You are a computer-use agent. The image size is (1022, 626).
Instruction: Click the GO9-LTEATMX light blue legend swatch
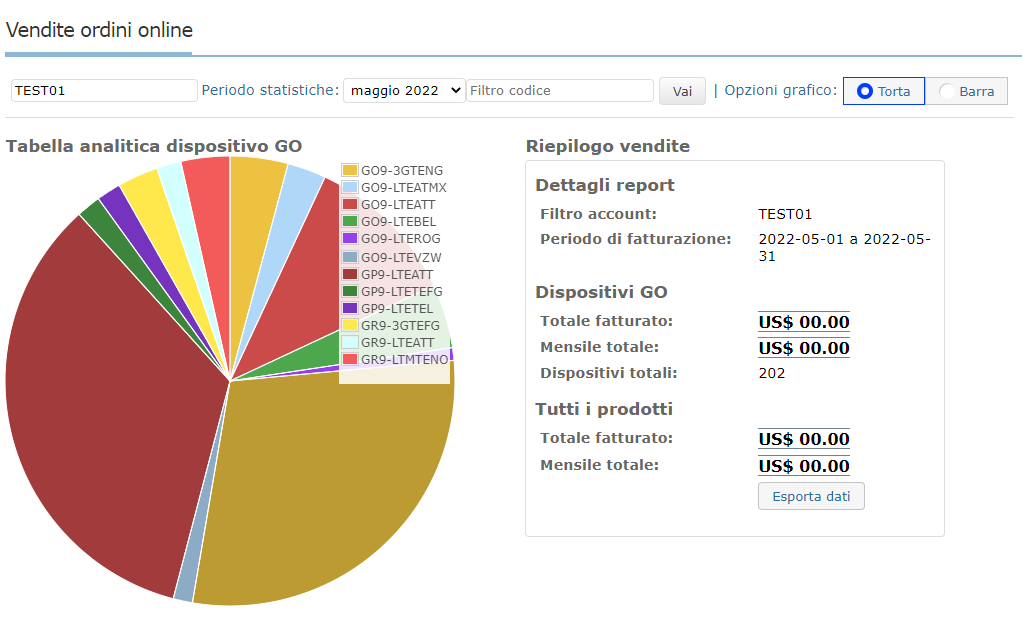[x=350, y=188]
